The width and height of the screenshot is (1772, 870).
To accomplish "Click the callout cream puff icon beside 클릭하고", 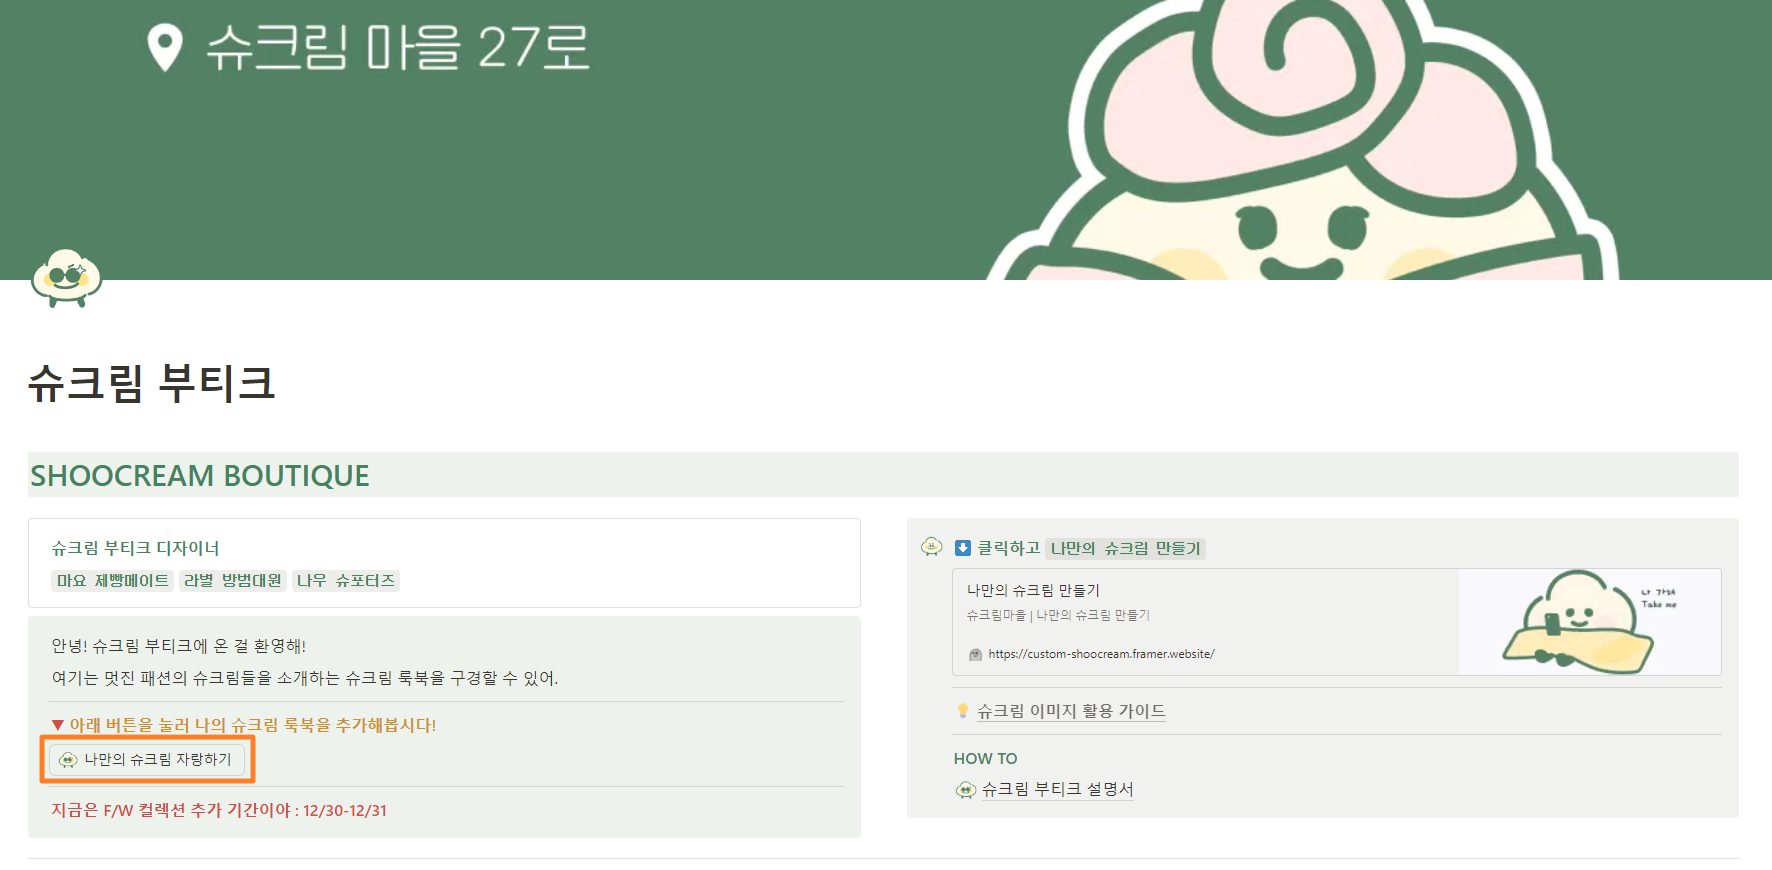I will tap(931, 547).
